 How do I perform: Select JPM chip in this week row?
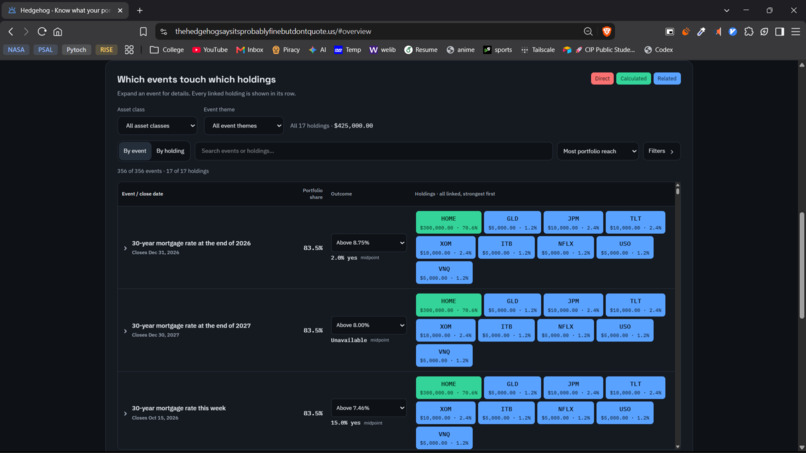click(573, 388)
